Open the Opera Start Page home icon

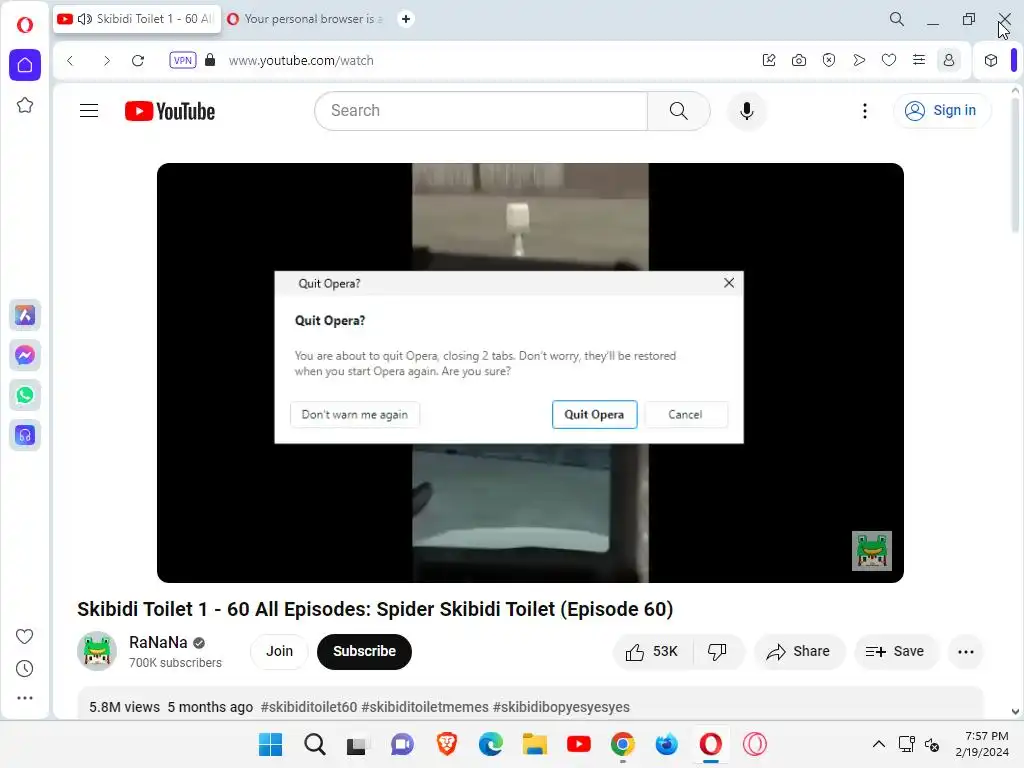pos(25,65)
